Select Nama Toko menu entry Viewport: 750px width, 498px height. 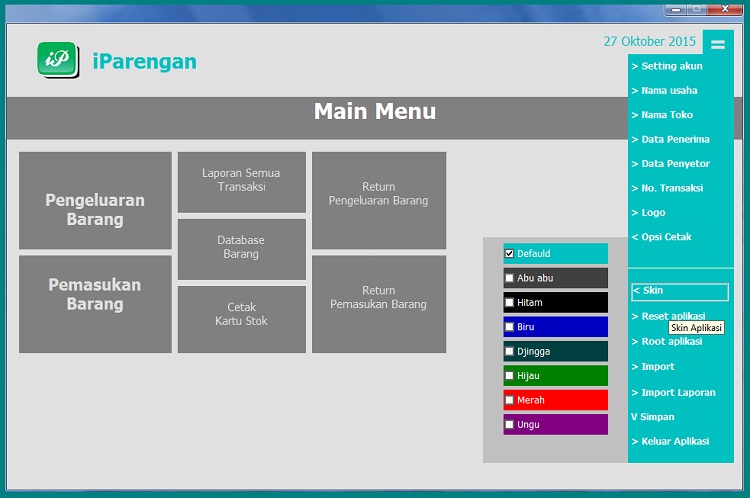(x=662, y=115)
